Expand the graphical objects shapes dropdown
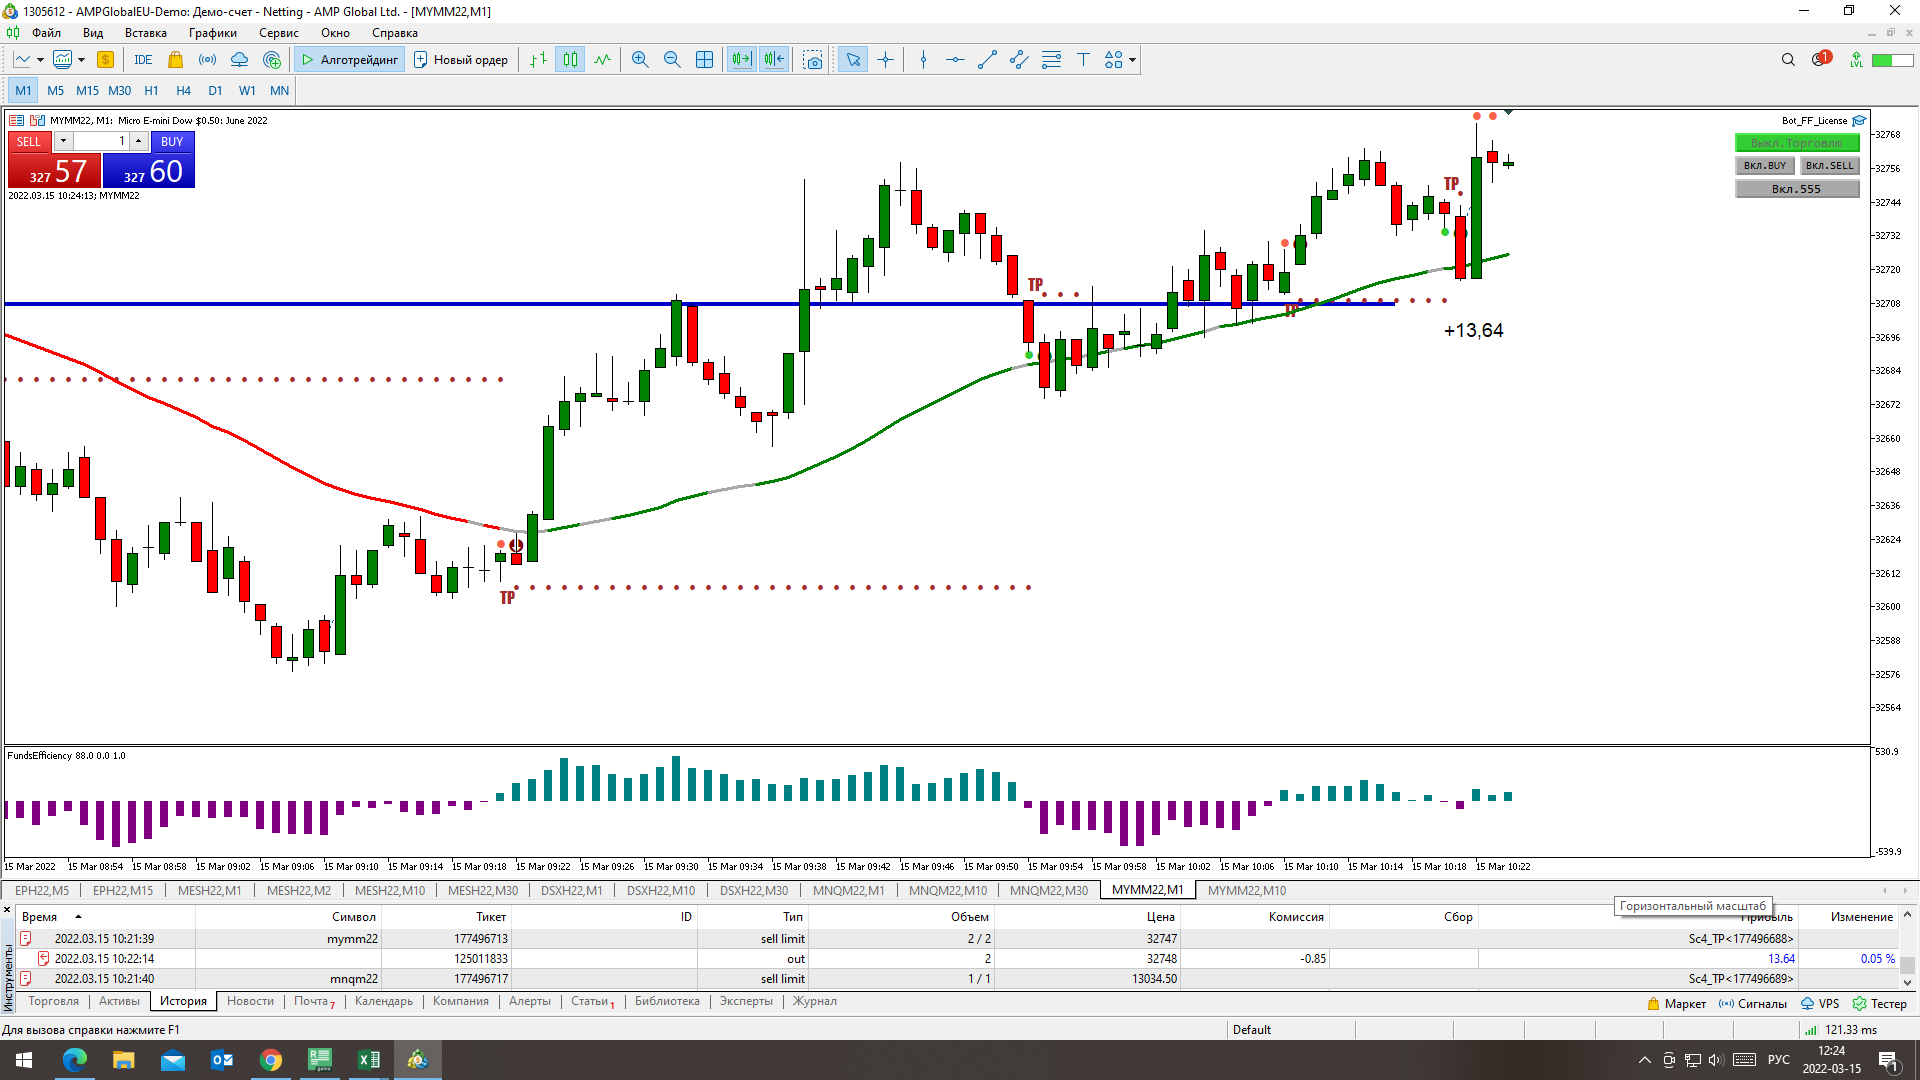This screenshot has width=1920, height=1080. point(1132,60)
